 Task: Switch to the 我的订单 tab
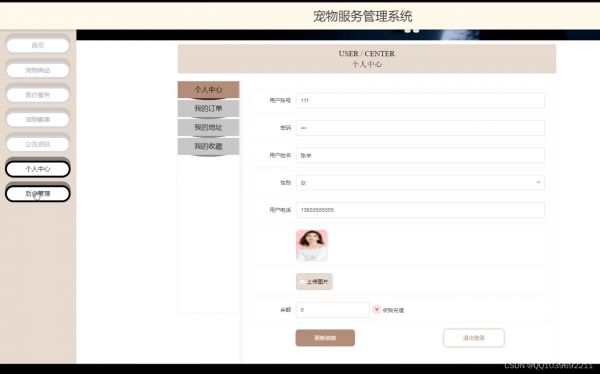209,108
